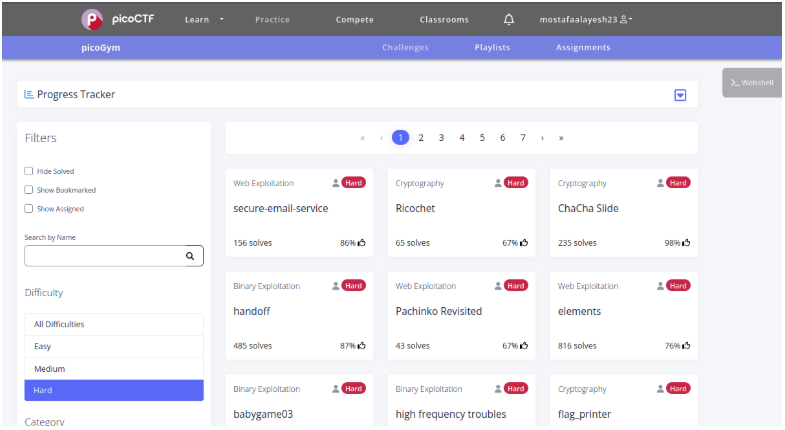Click the author icon on ChaCha Slide card
Viewport: 785px width, 430px height.
point(660,183)
